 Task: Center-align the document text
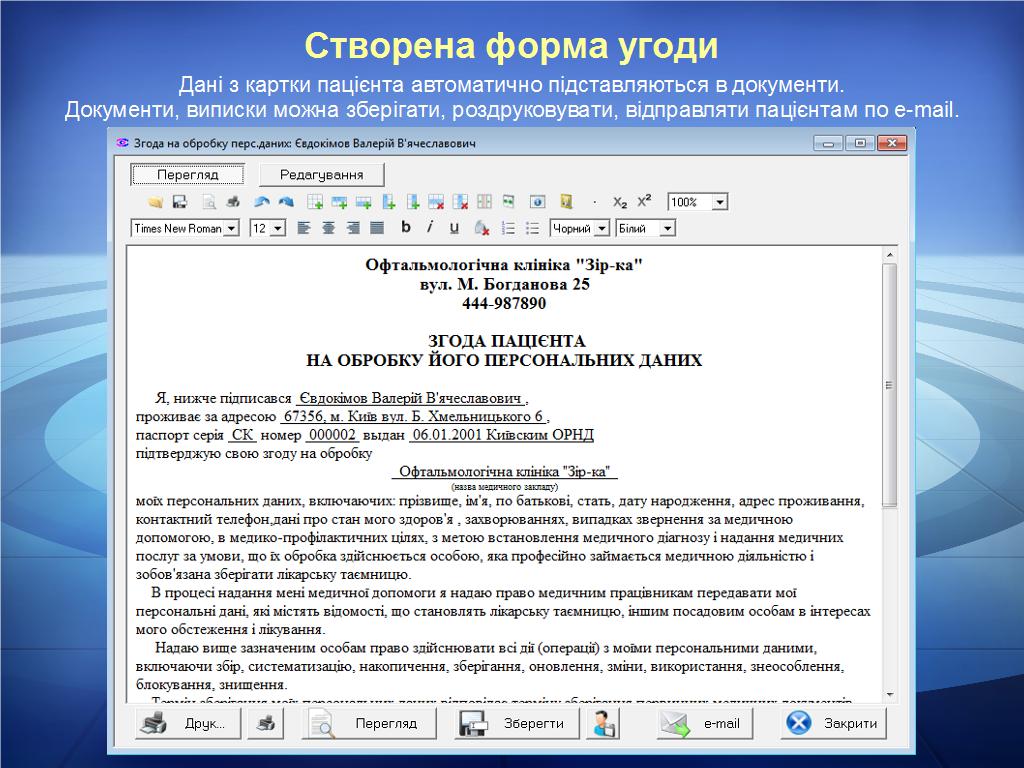(x=328, y=228)
